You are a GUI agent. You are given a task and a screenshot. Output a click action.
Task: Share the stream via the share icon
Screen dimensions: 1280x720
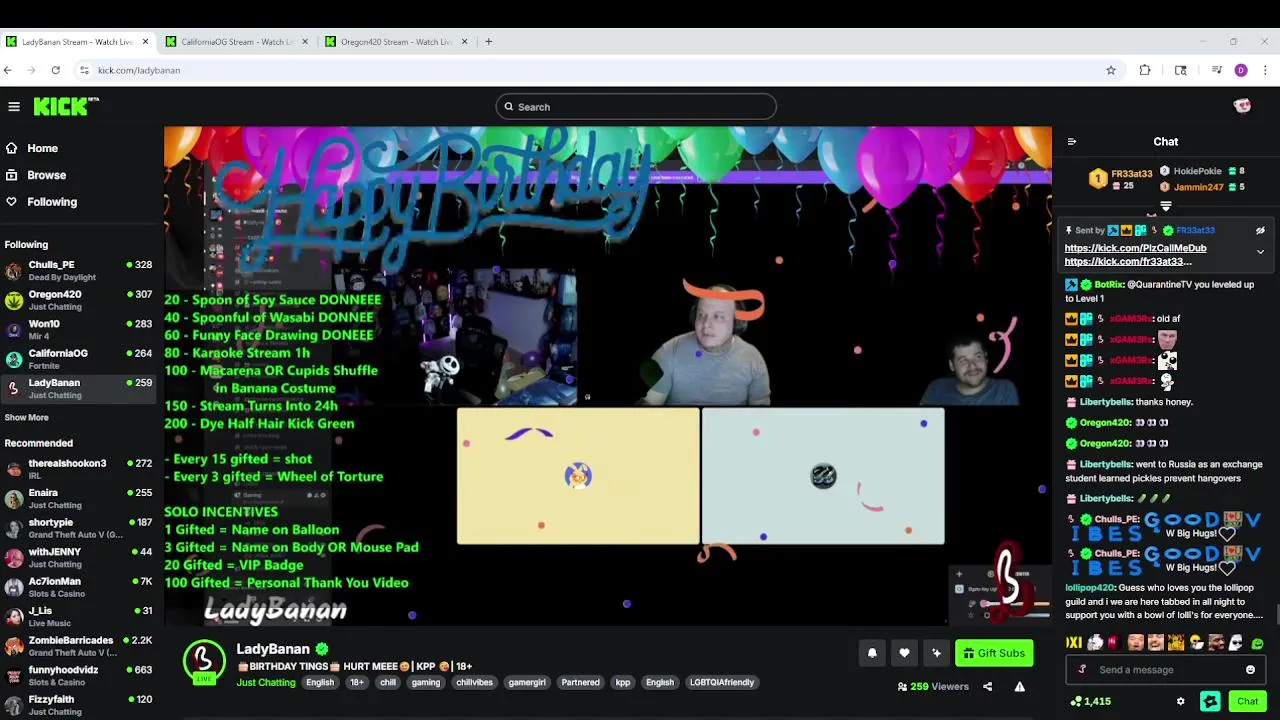[987, 687]
